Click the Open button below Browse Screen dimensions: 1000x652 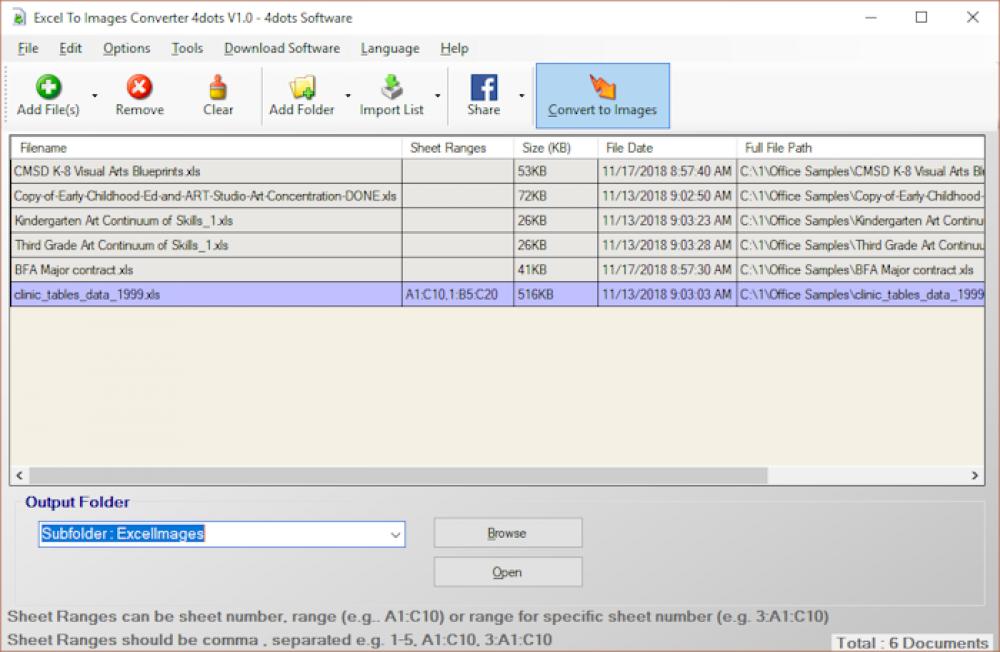[507, 571]
